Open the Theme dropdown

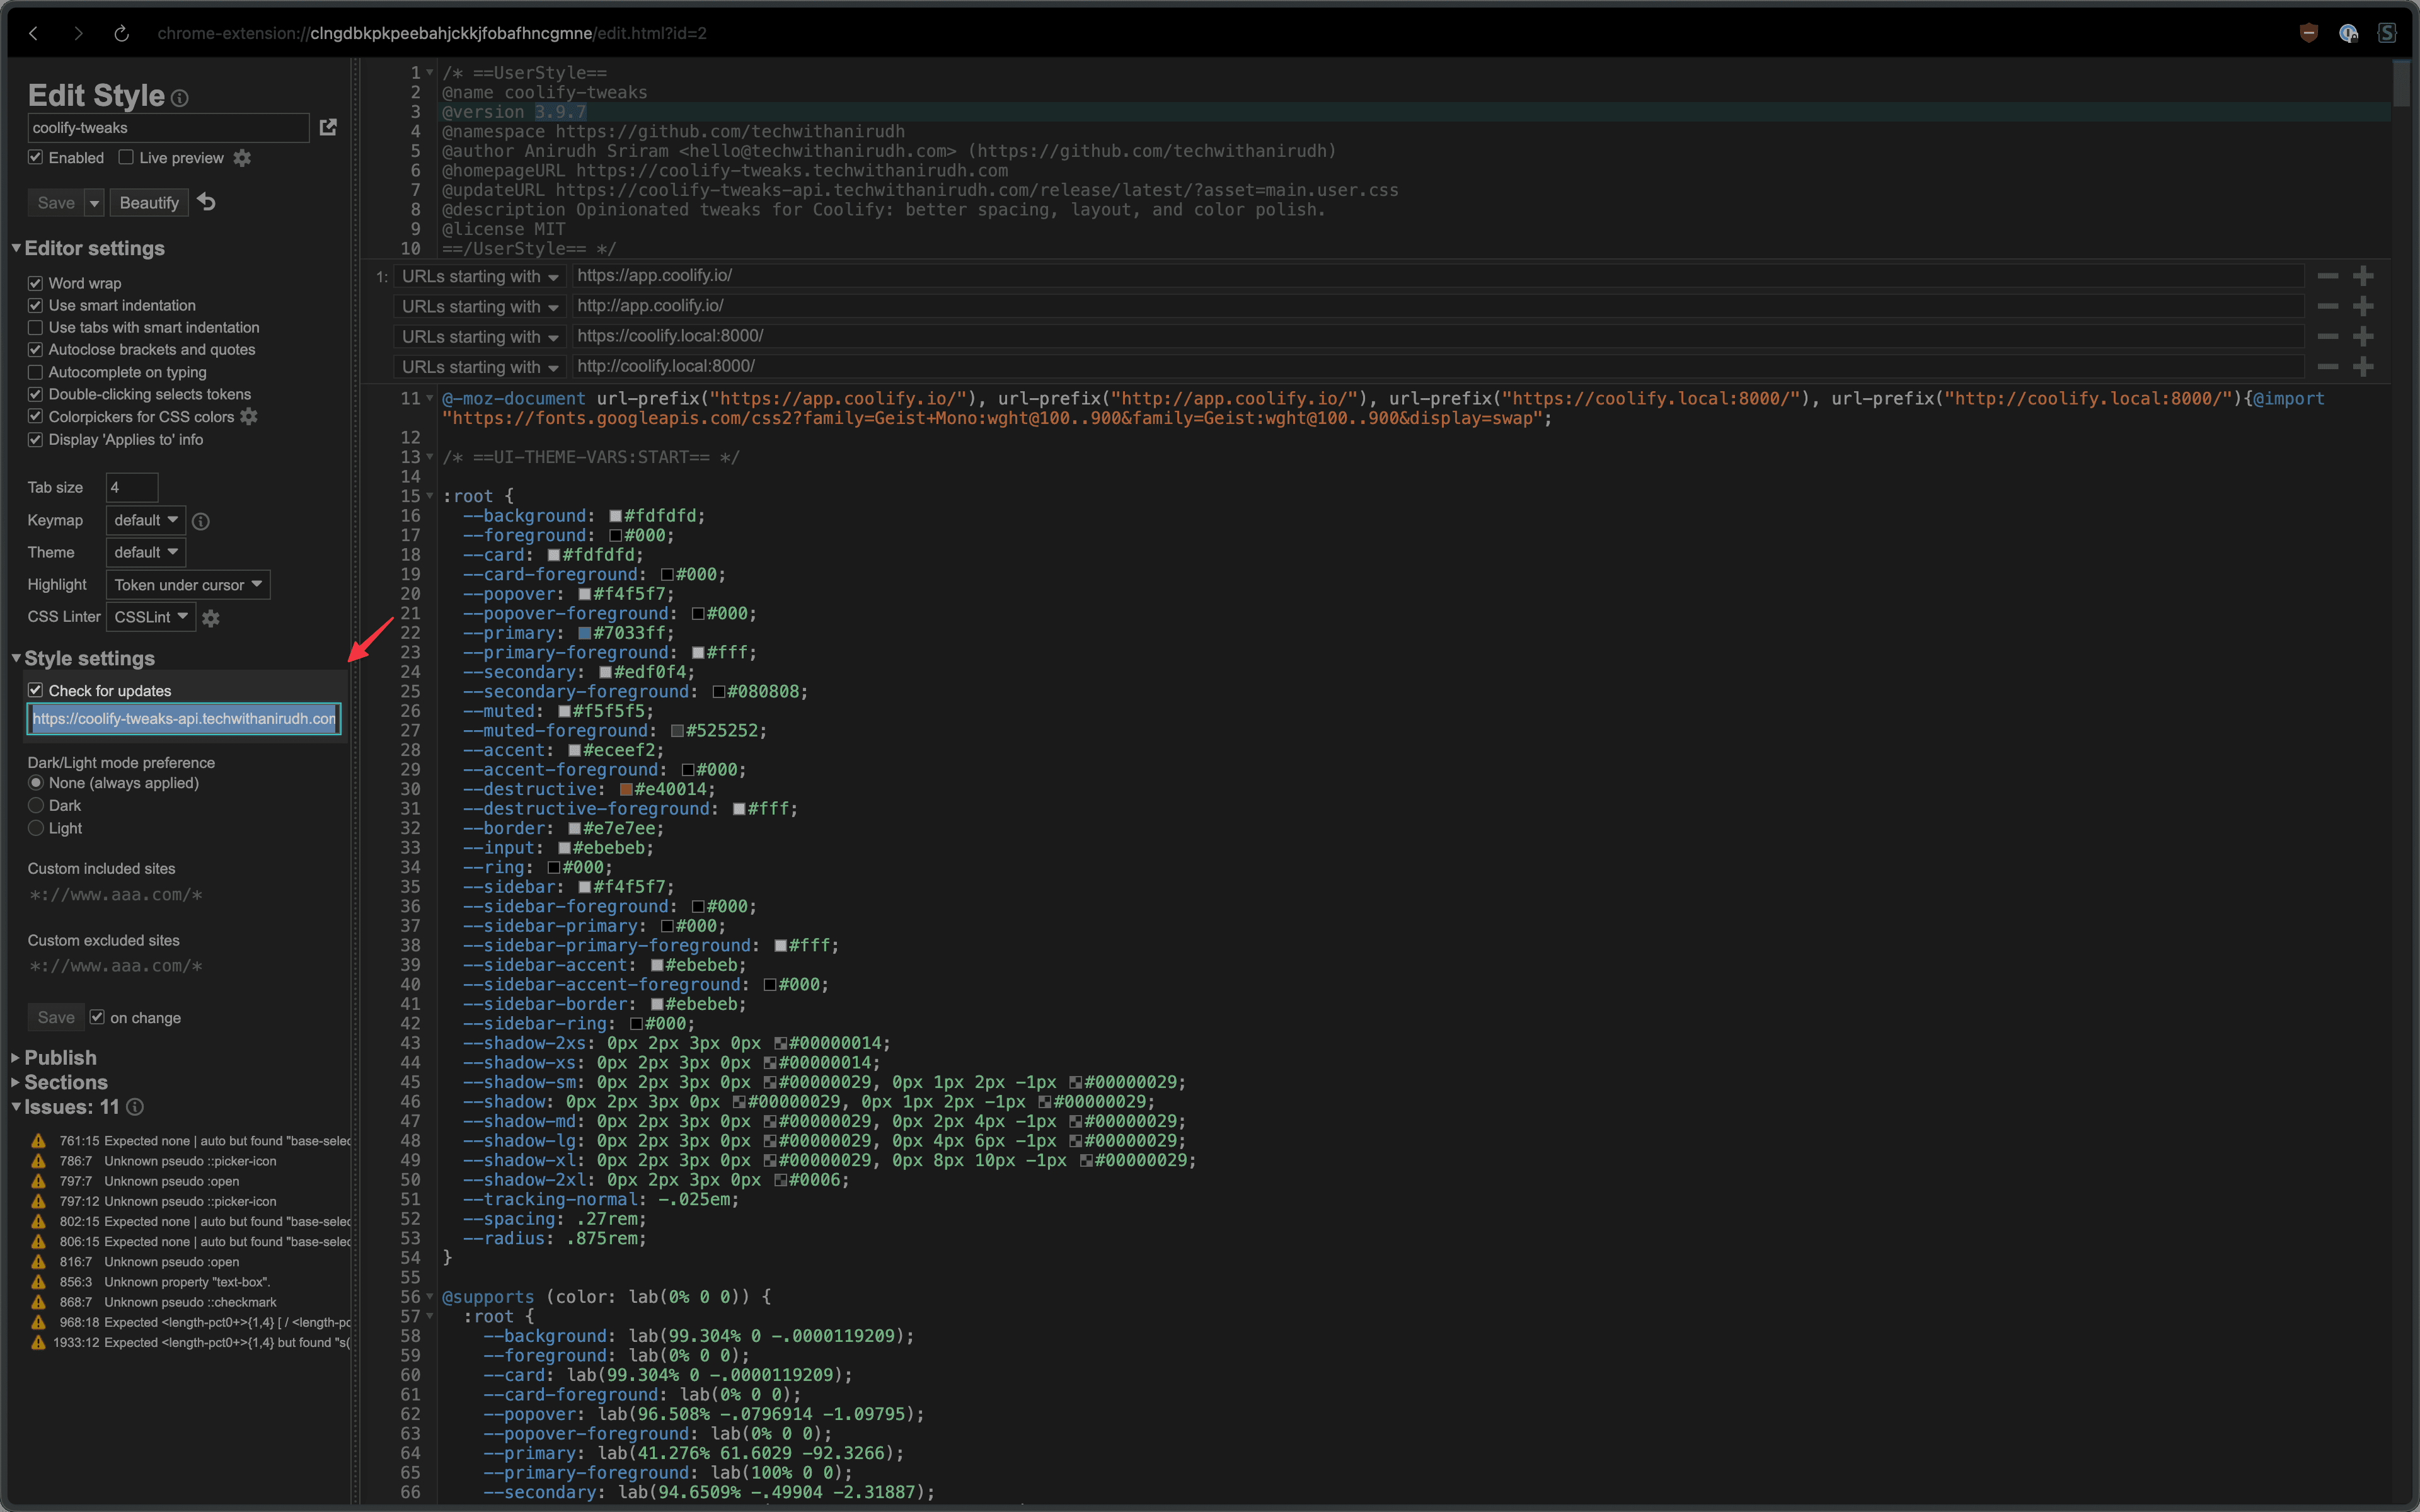coord(145,552)
